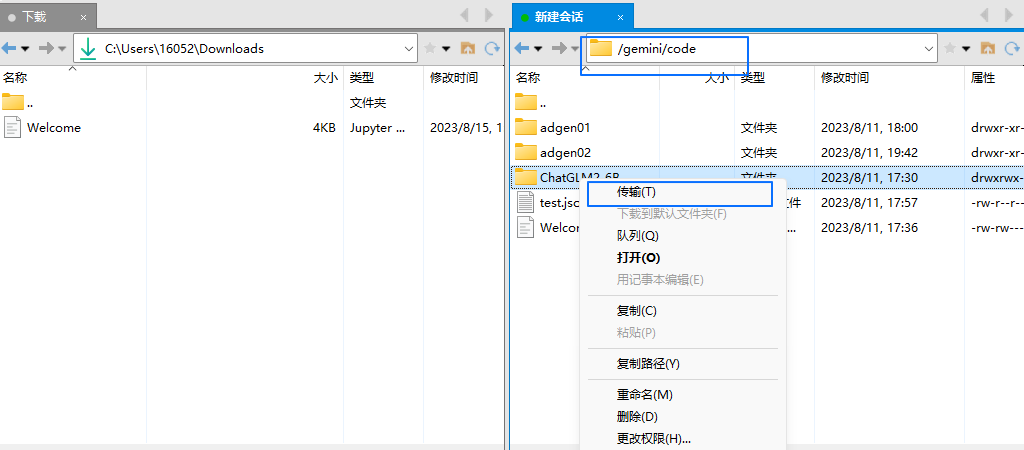This screenshot has height=450, width=1024.
Task: Select 删除(D) in the context menu
Action: click(637, 417)
